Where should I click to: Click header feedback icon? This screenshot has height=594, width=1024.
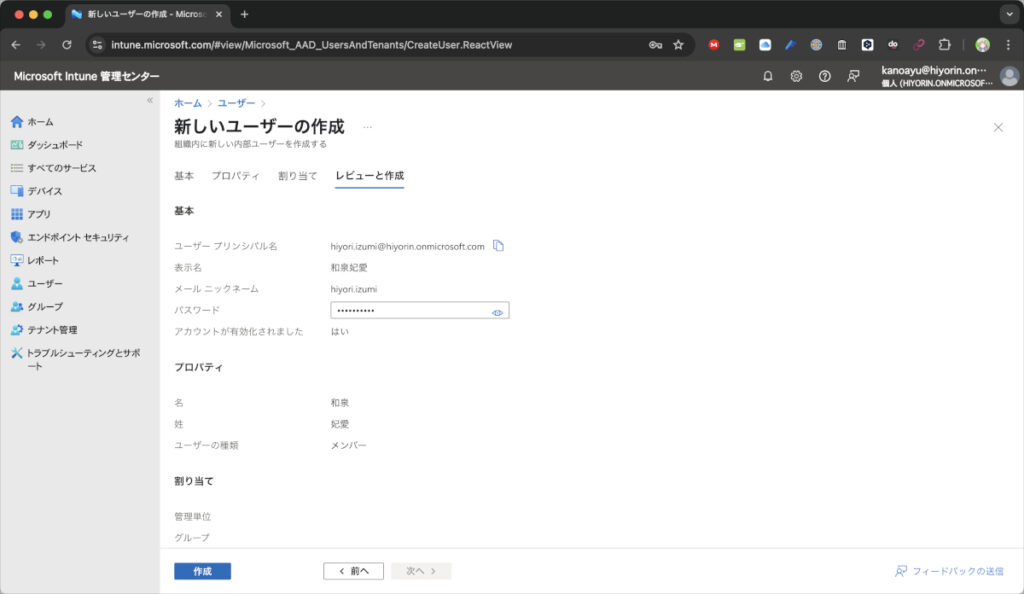[x=853, y=76]
